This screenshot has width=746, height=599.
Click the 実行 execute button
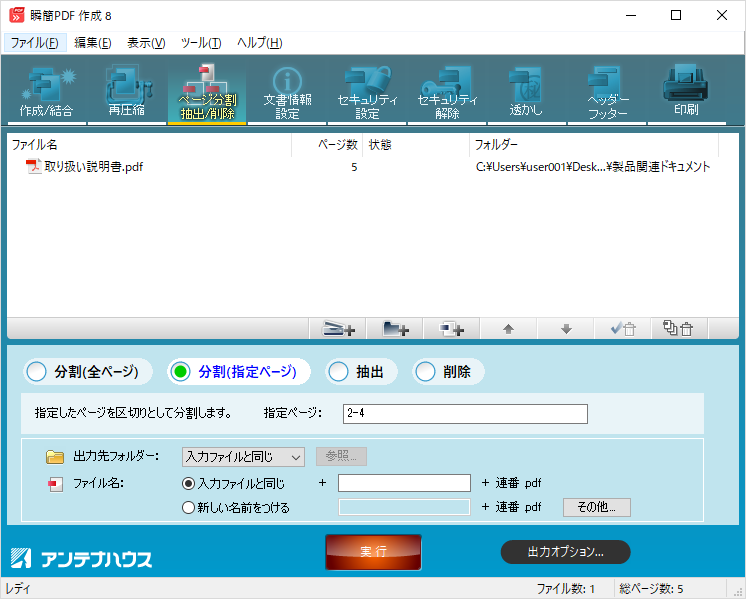pyautogui.click(x=373, y=552)
